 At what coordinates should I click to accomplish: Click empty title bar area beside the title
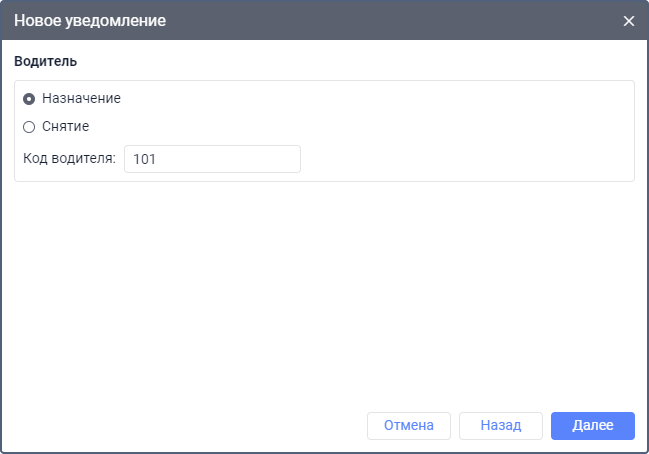pyautogui.click(x=400, y=21)
